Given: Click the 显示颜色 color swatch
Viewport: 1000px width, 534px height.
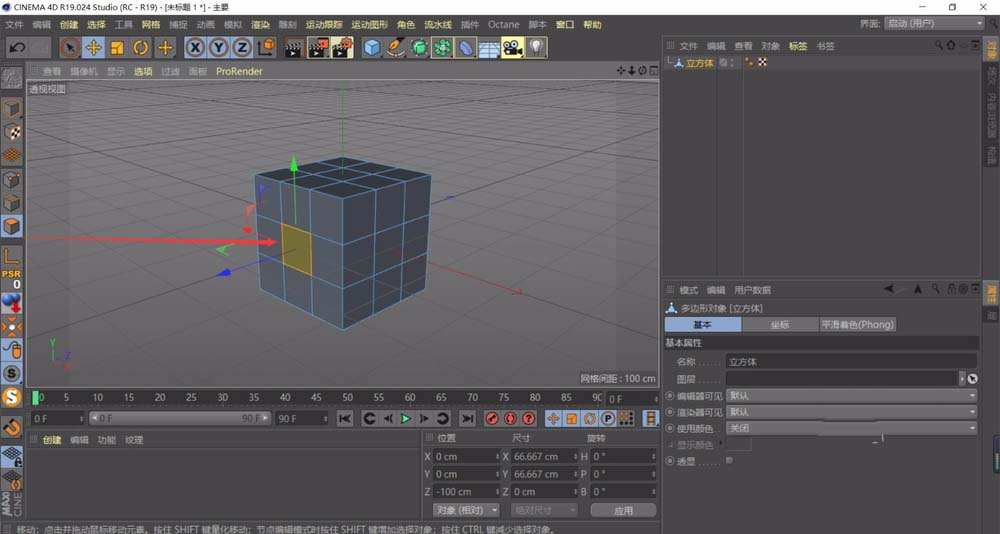Looking at the screenshot, I should [739, 445].
